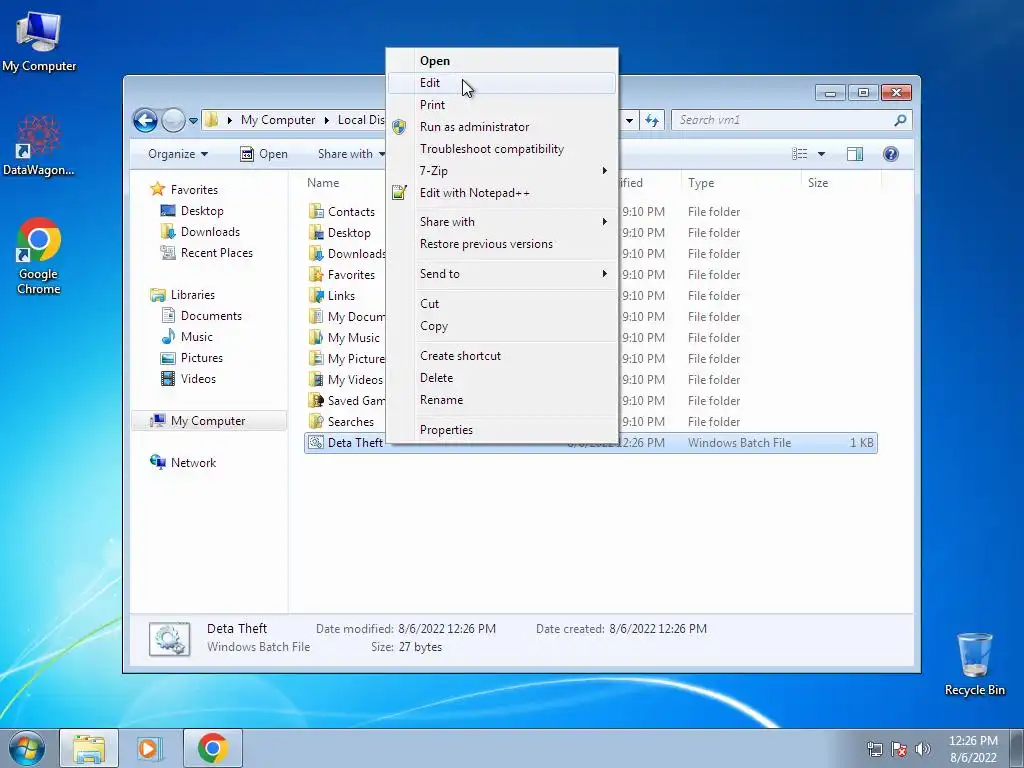Choose Rename from the context menu

tap(502, 400)
